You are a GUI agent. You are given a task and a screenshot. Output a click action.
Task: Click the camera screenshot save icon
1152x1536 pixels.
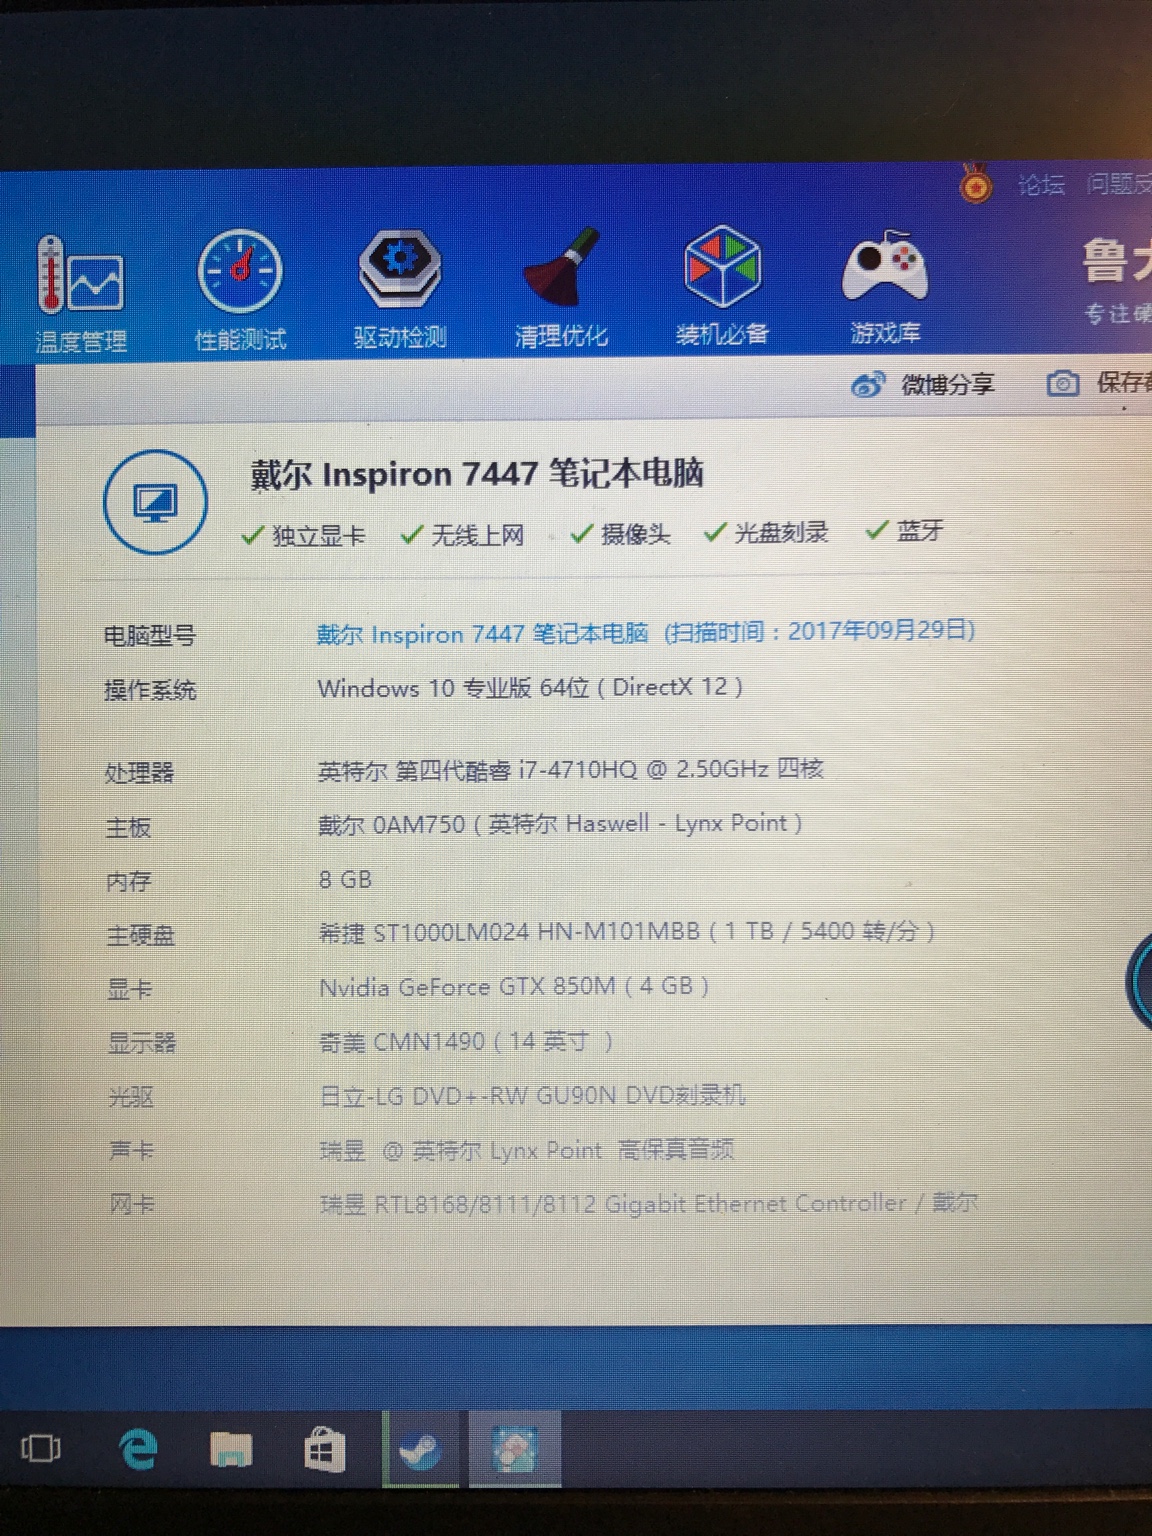[x=1062, y=383]
